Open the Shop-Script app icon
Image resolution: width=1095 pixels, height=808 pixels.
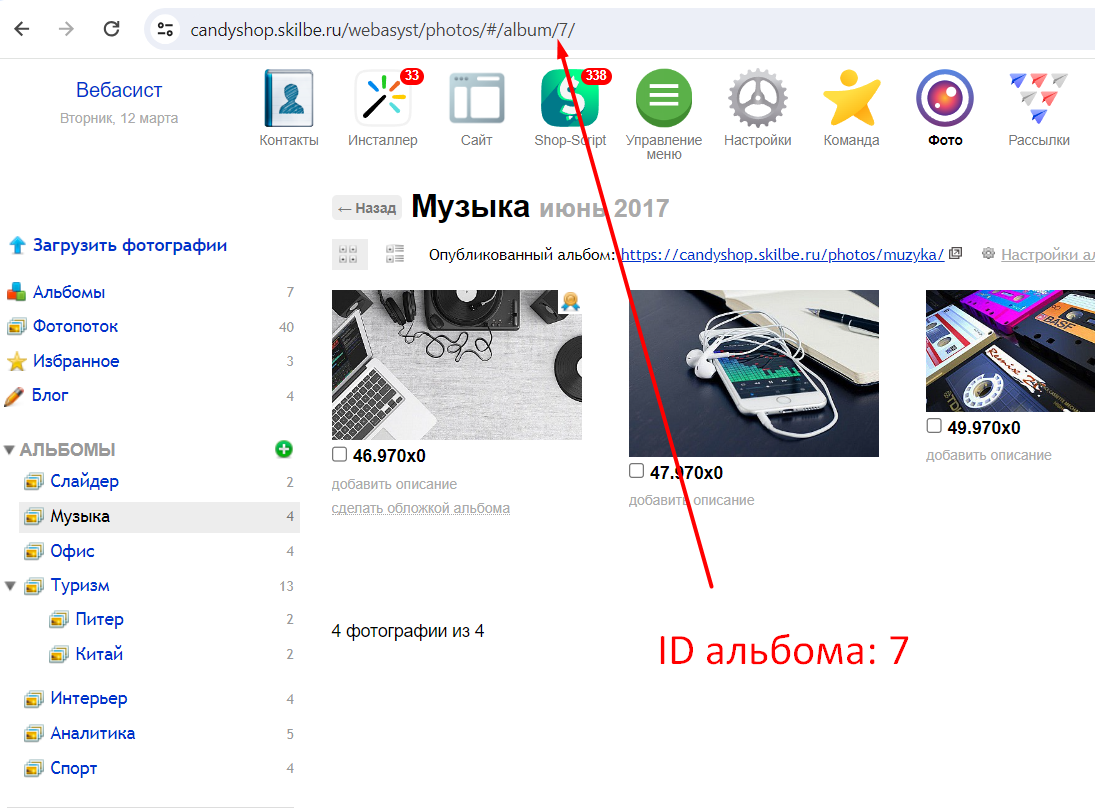pyautogui.click(x=569, y=99)
